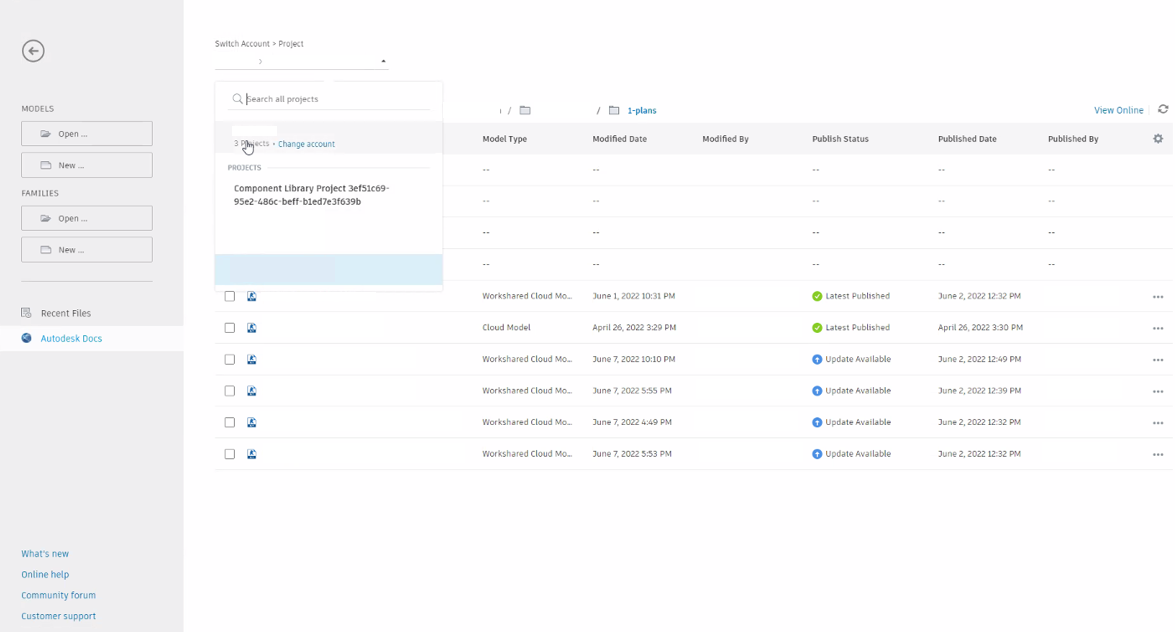Click the Search all projects field
The height and width of the screenshot is (632, 1175).
[335, 99]
